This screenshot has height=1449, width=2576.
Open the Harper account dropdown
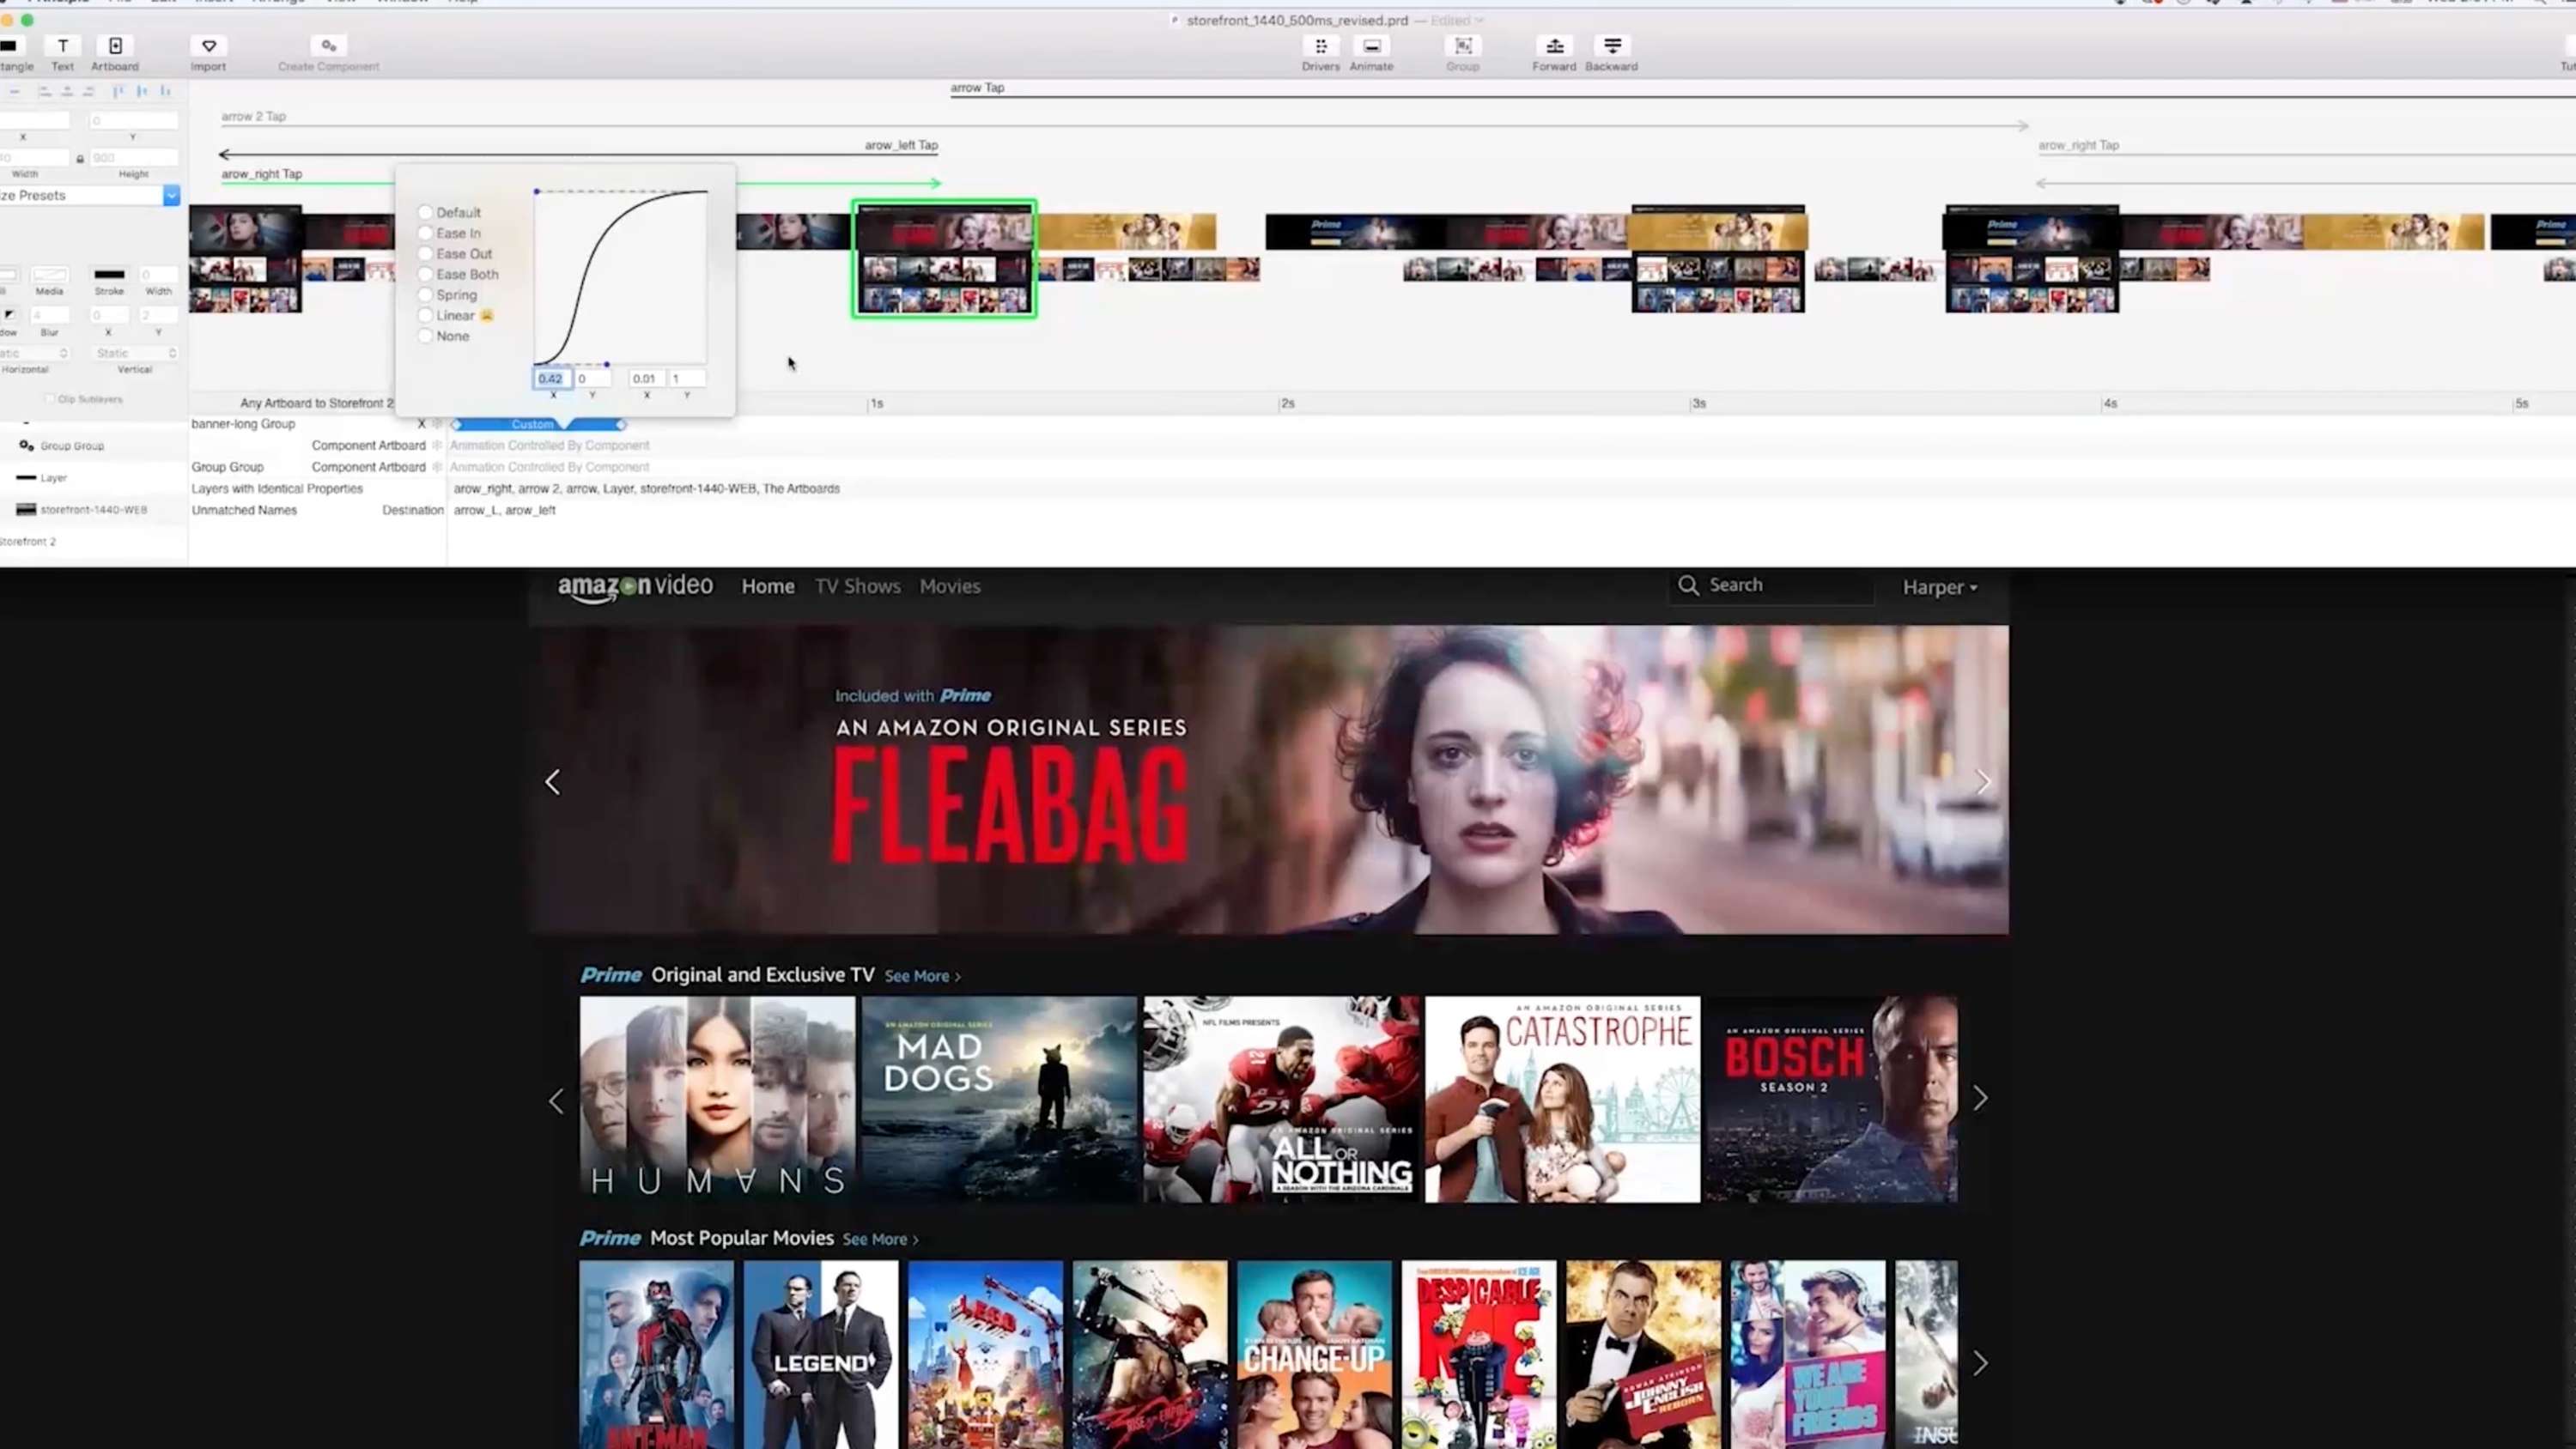(1939, 587)
